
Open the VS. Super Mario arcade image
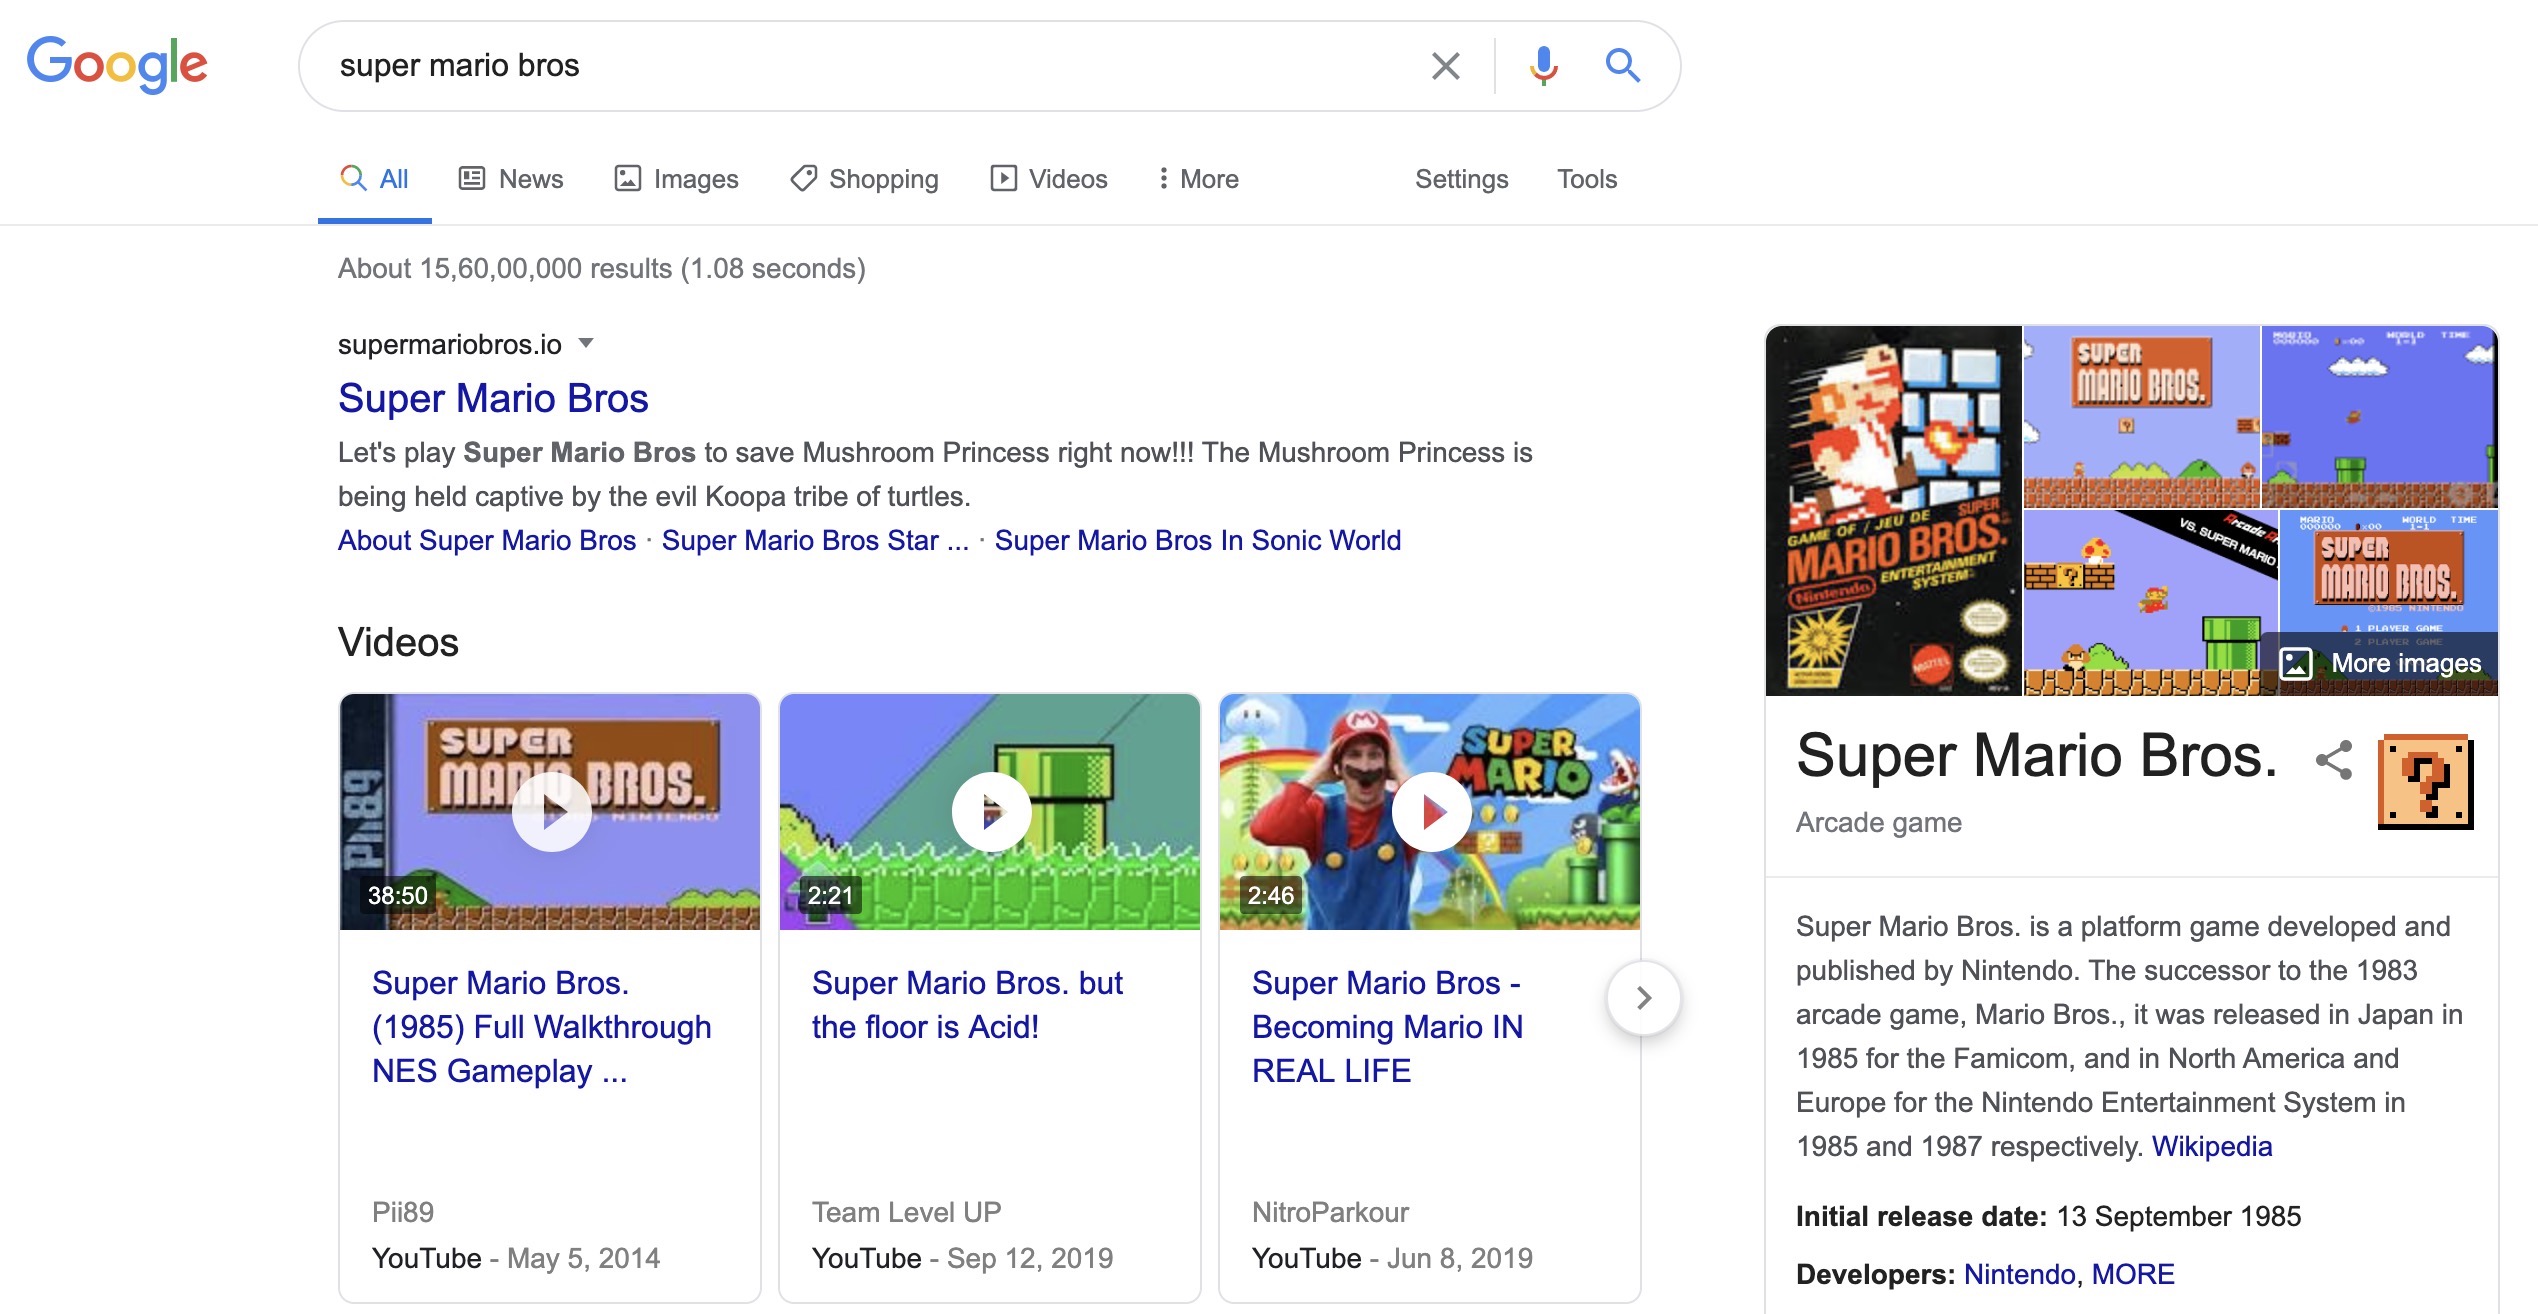(x=2151, y=603)
